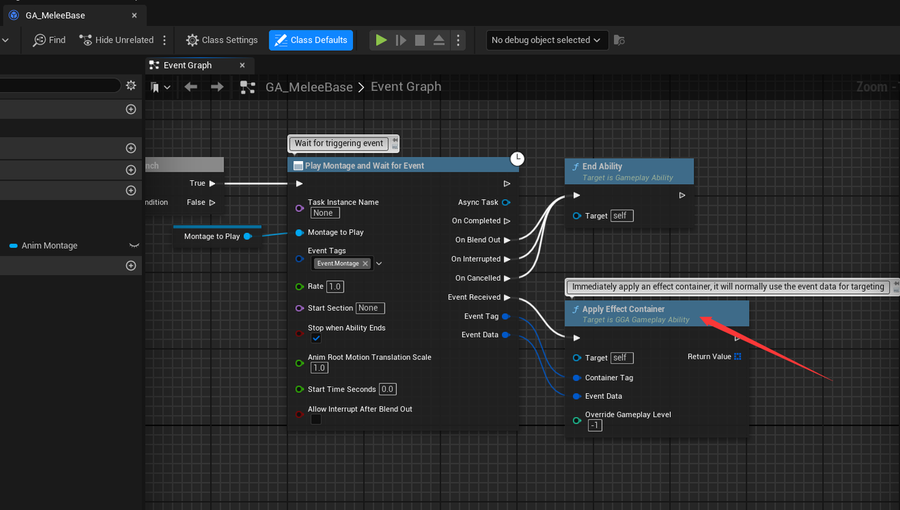Image resolution: width=900 pixels, height=510 pixels.
Task: Open play options three-dot menu
Action: point(458,40)
